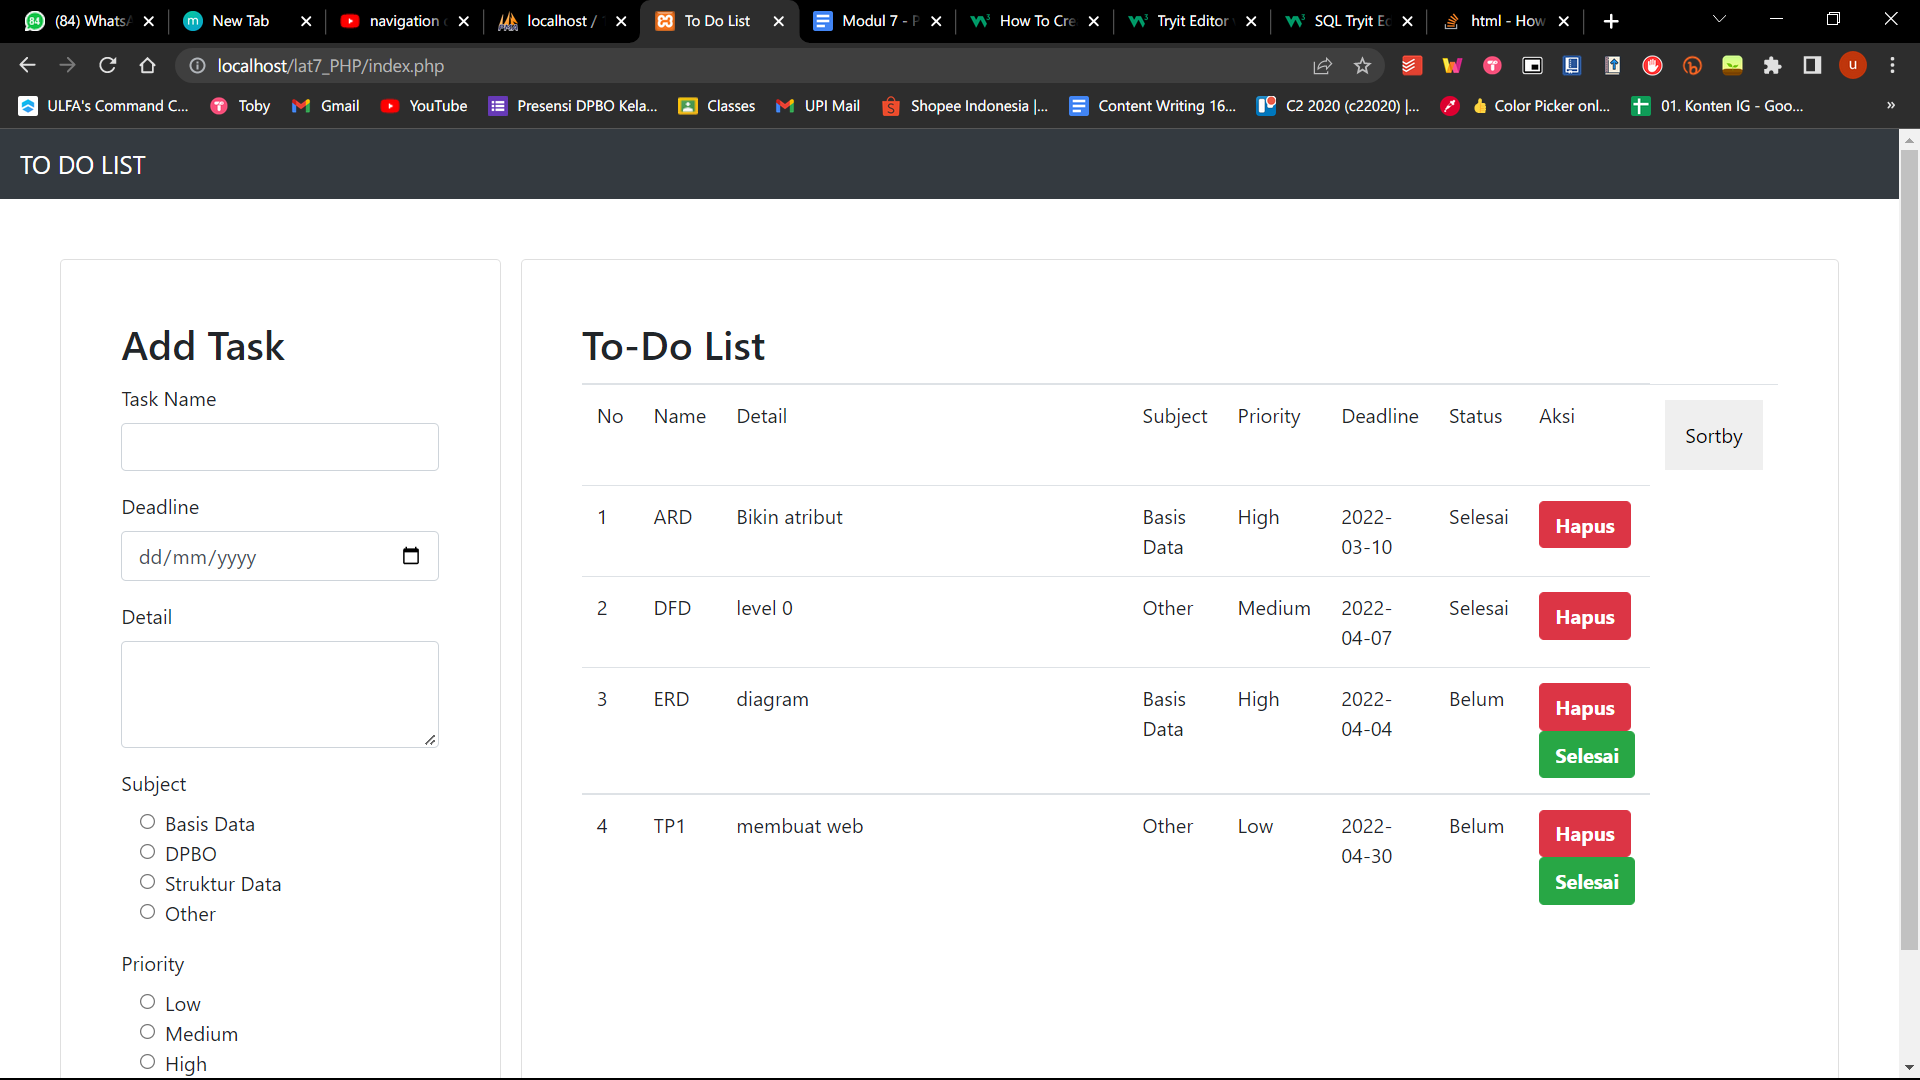
Task: Open the Forest extension icon
Action: point(1733,66)
